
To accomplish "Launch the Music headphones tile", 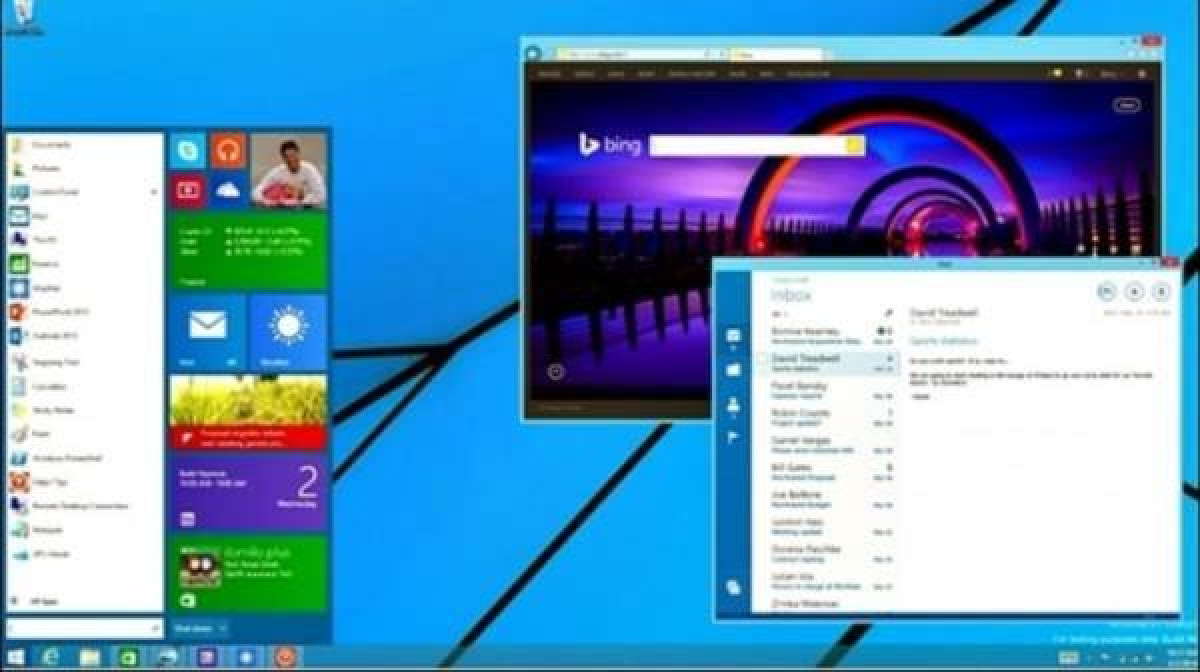I will [228, 151].
